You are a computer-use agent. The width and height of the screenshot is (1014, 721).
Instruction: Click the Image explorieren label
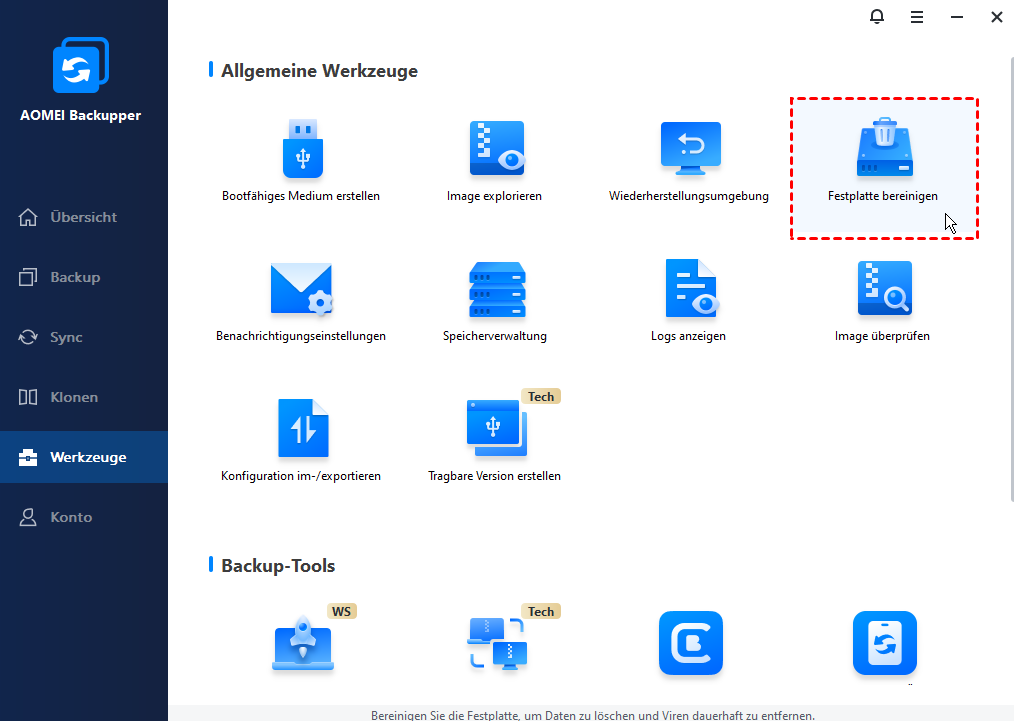click(494, 196)
